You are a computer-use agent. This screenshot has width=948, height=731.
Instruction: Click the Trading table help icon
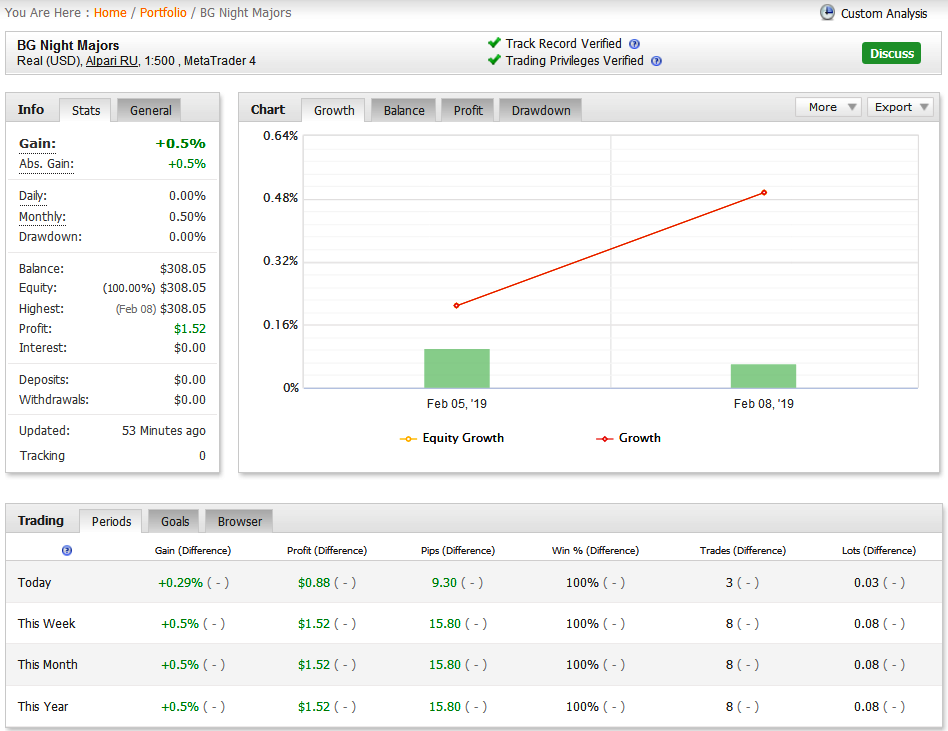(x=67, y=550)
